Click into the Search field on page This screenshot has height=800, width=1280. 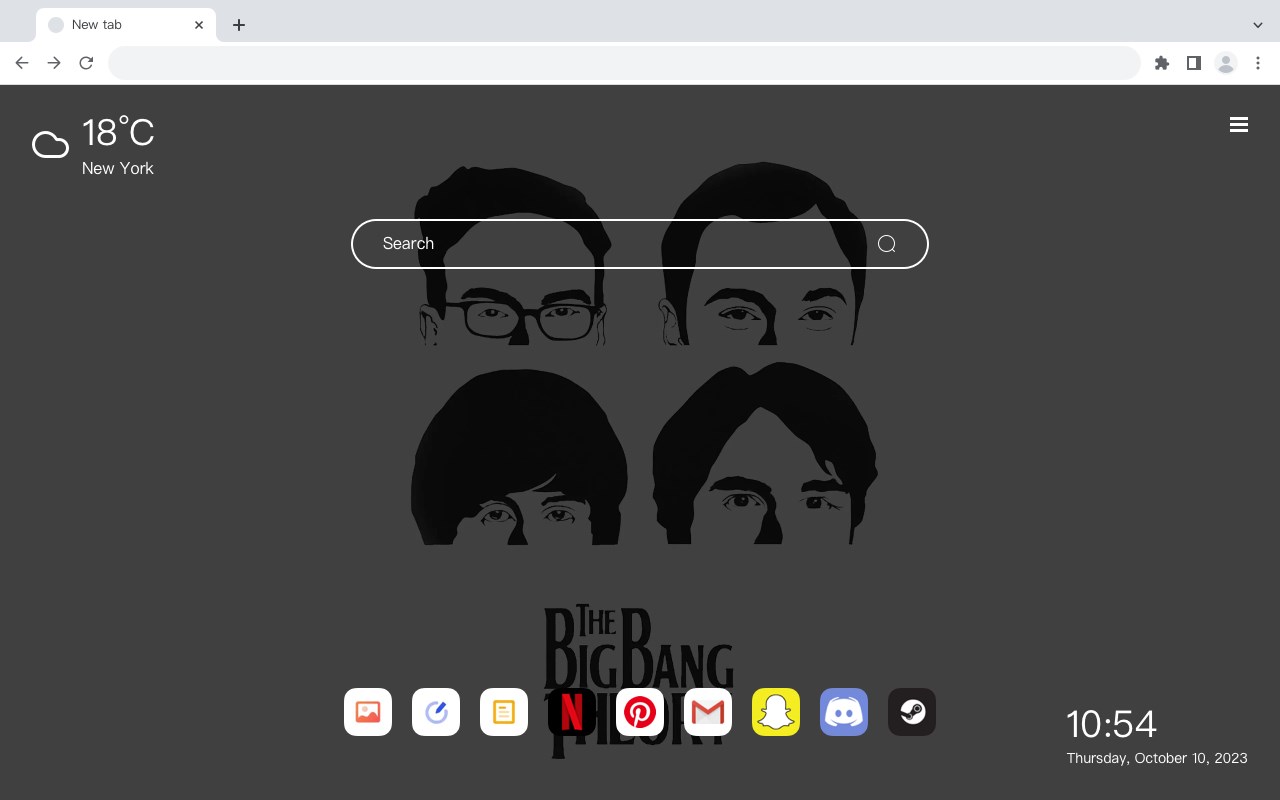point(640,244)
